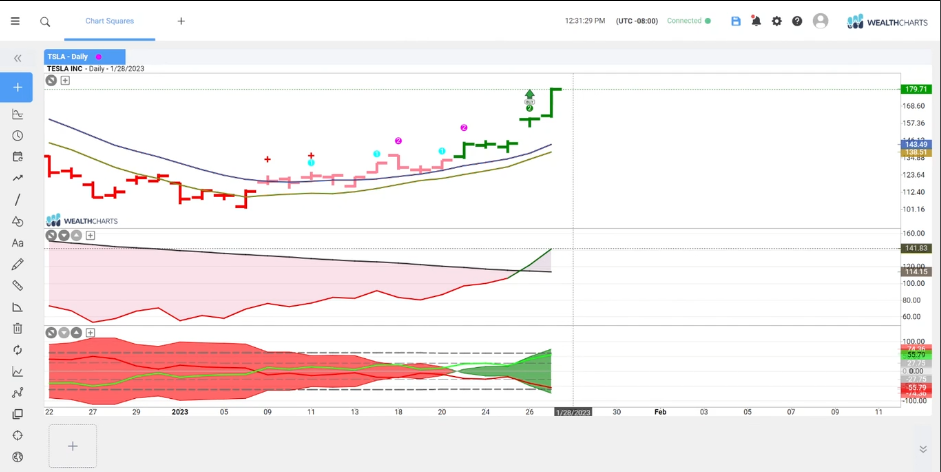This screenshot has width=941, height=472.
Task: Move the middle indicator panel up
Action: click(76, 235)
